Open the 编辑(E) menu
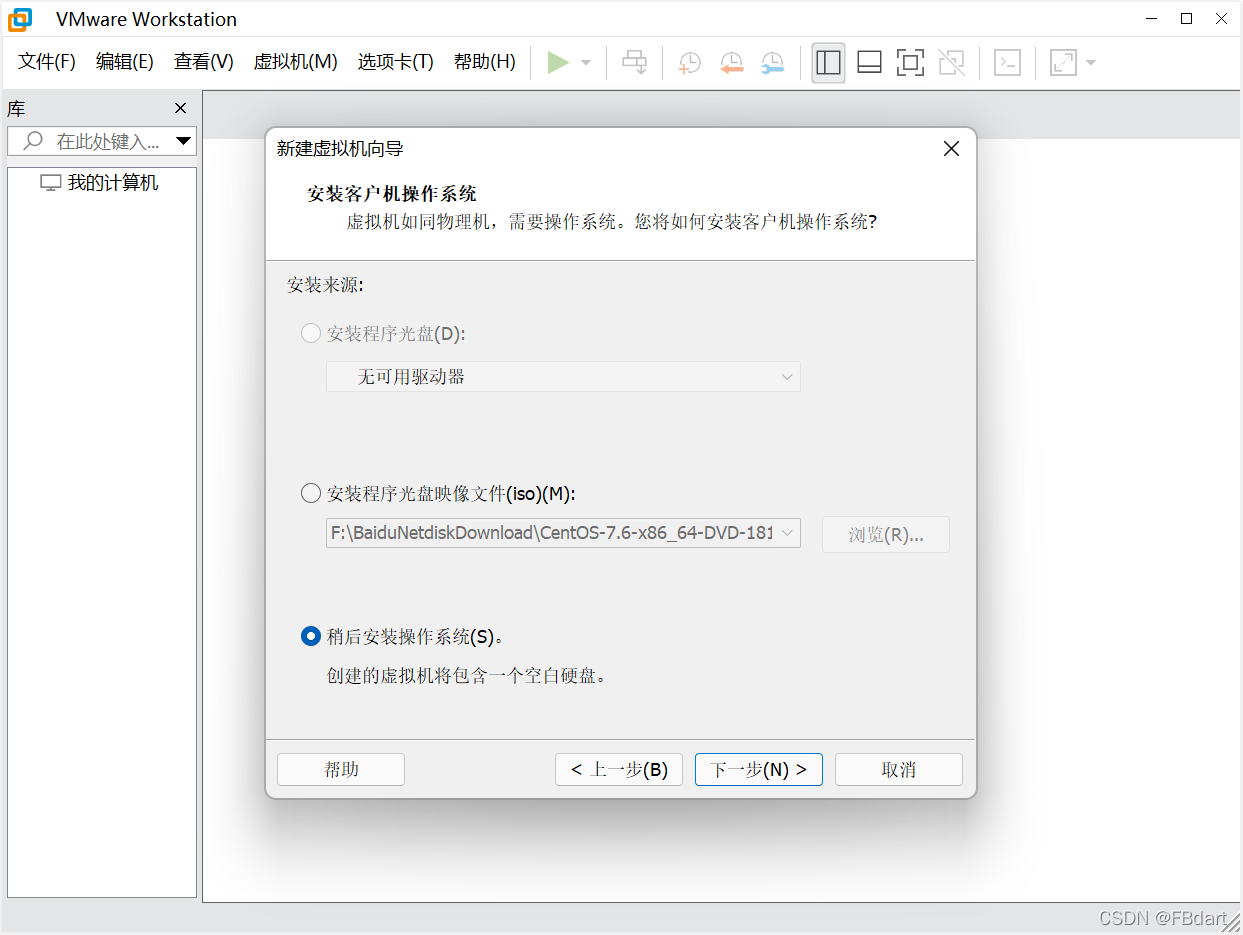The height and width of the screenshot is (935, 1243). pos(125,62)
